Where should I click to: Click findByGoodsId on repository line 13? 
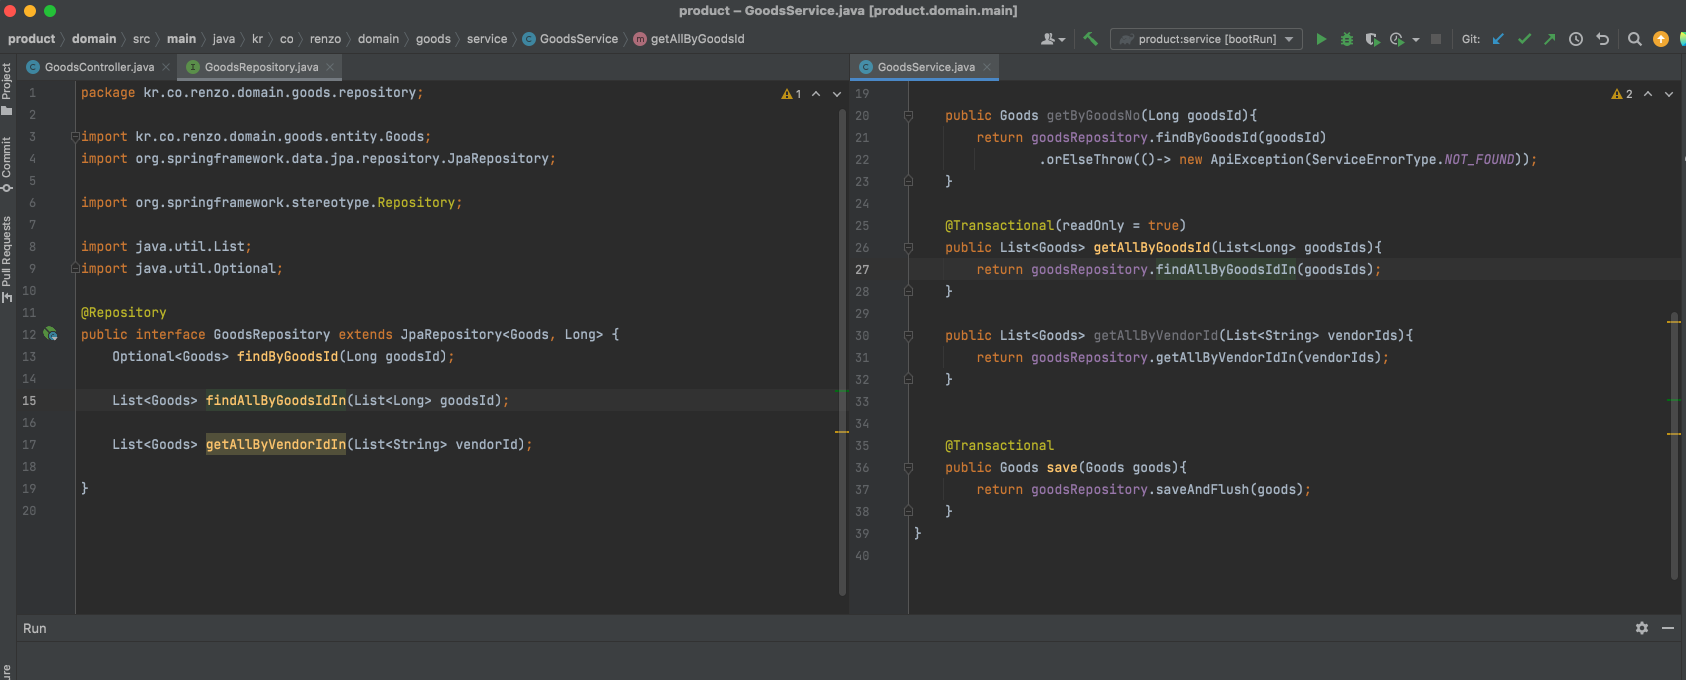[288, 357]
